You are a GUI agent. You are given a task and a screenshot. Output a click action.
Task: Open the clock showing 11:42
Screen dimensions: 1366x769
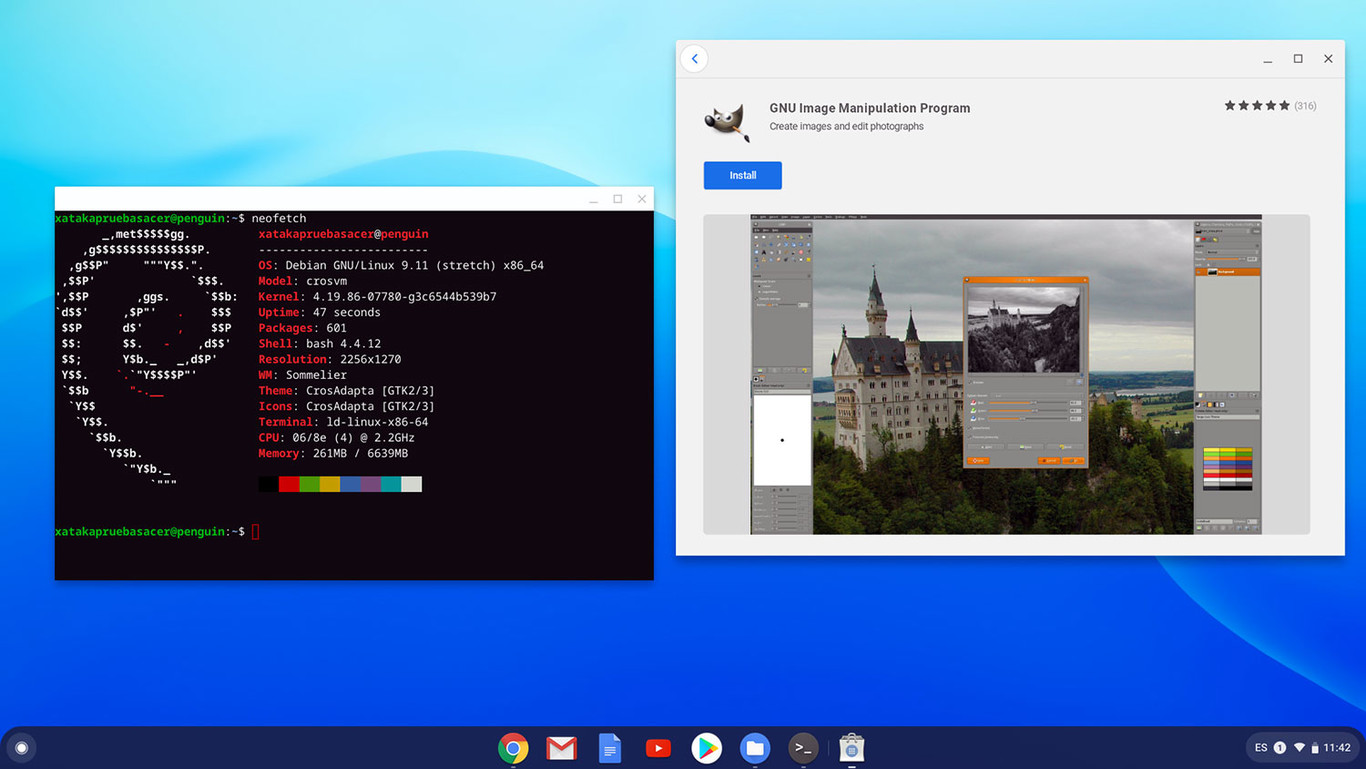[x=1336, y=747]
